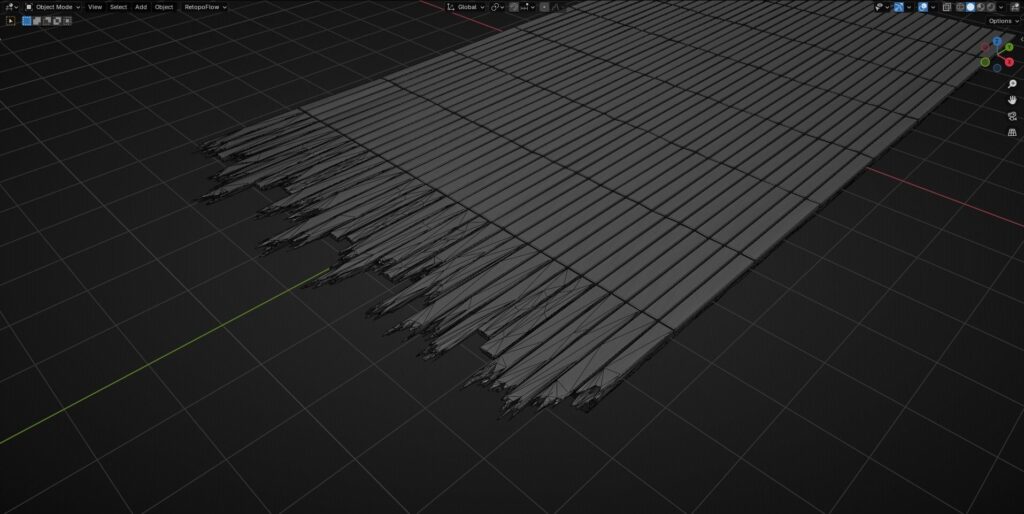This screenshot has height=514, width=1024.
Task: Open the Object Mode dropdown
Action: (x=52, y=7)
